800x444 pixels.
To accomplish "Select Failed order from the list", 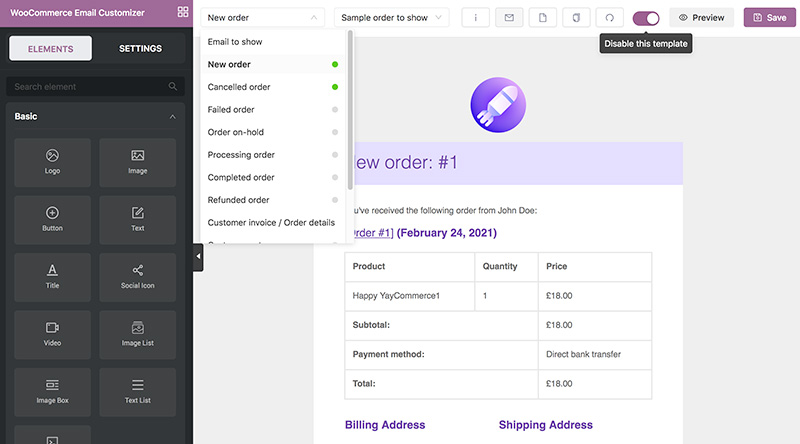I will click(x=273, y=109).
